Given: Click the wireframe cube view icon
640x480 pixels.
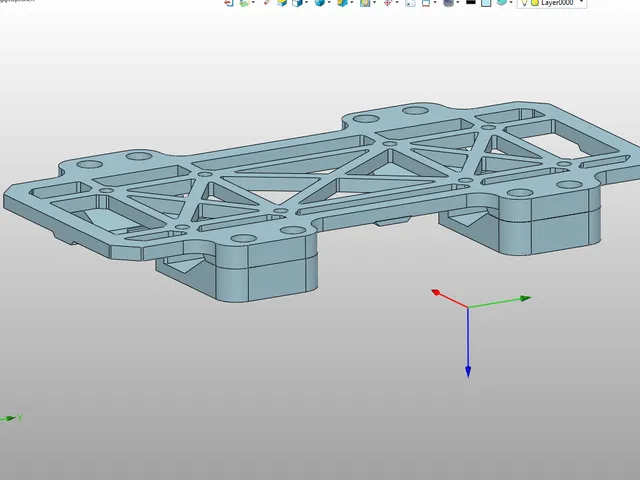Looking at the screenshot, I should pyautogui.click(x=298, y=3).
